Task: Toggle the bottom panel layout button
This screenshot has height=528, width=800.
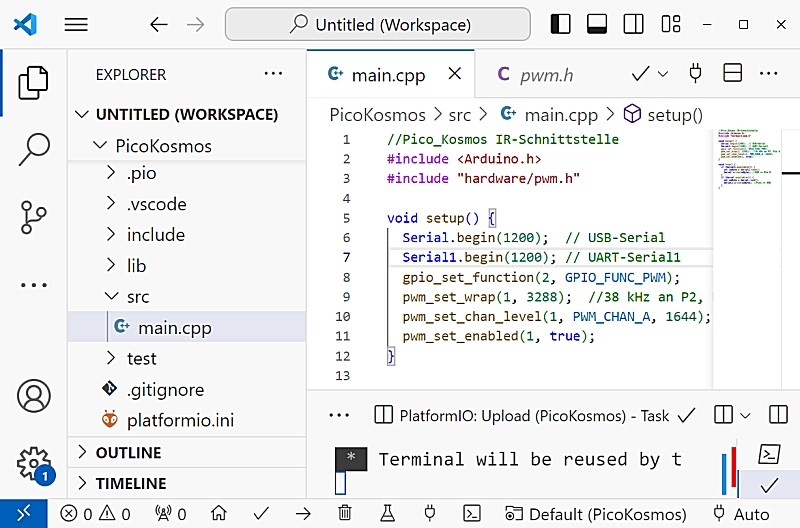Action: click(597, 24)
